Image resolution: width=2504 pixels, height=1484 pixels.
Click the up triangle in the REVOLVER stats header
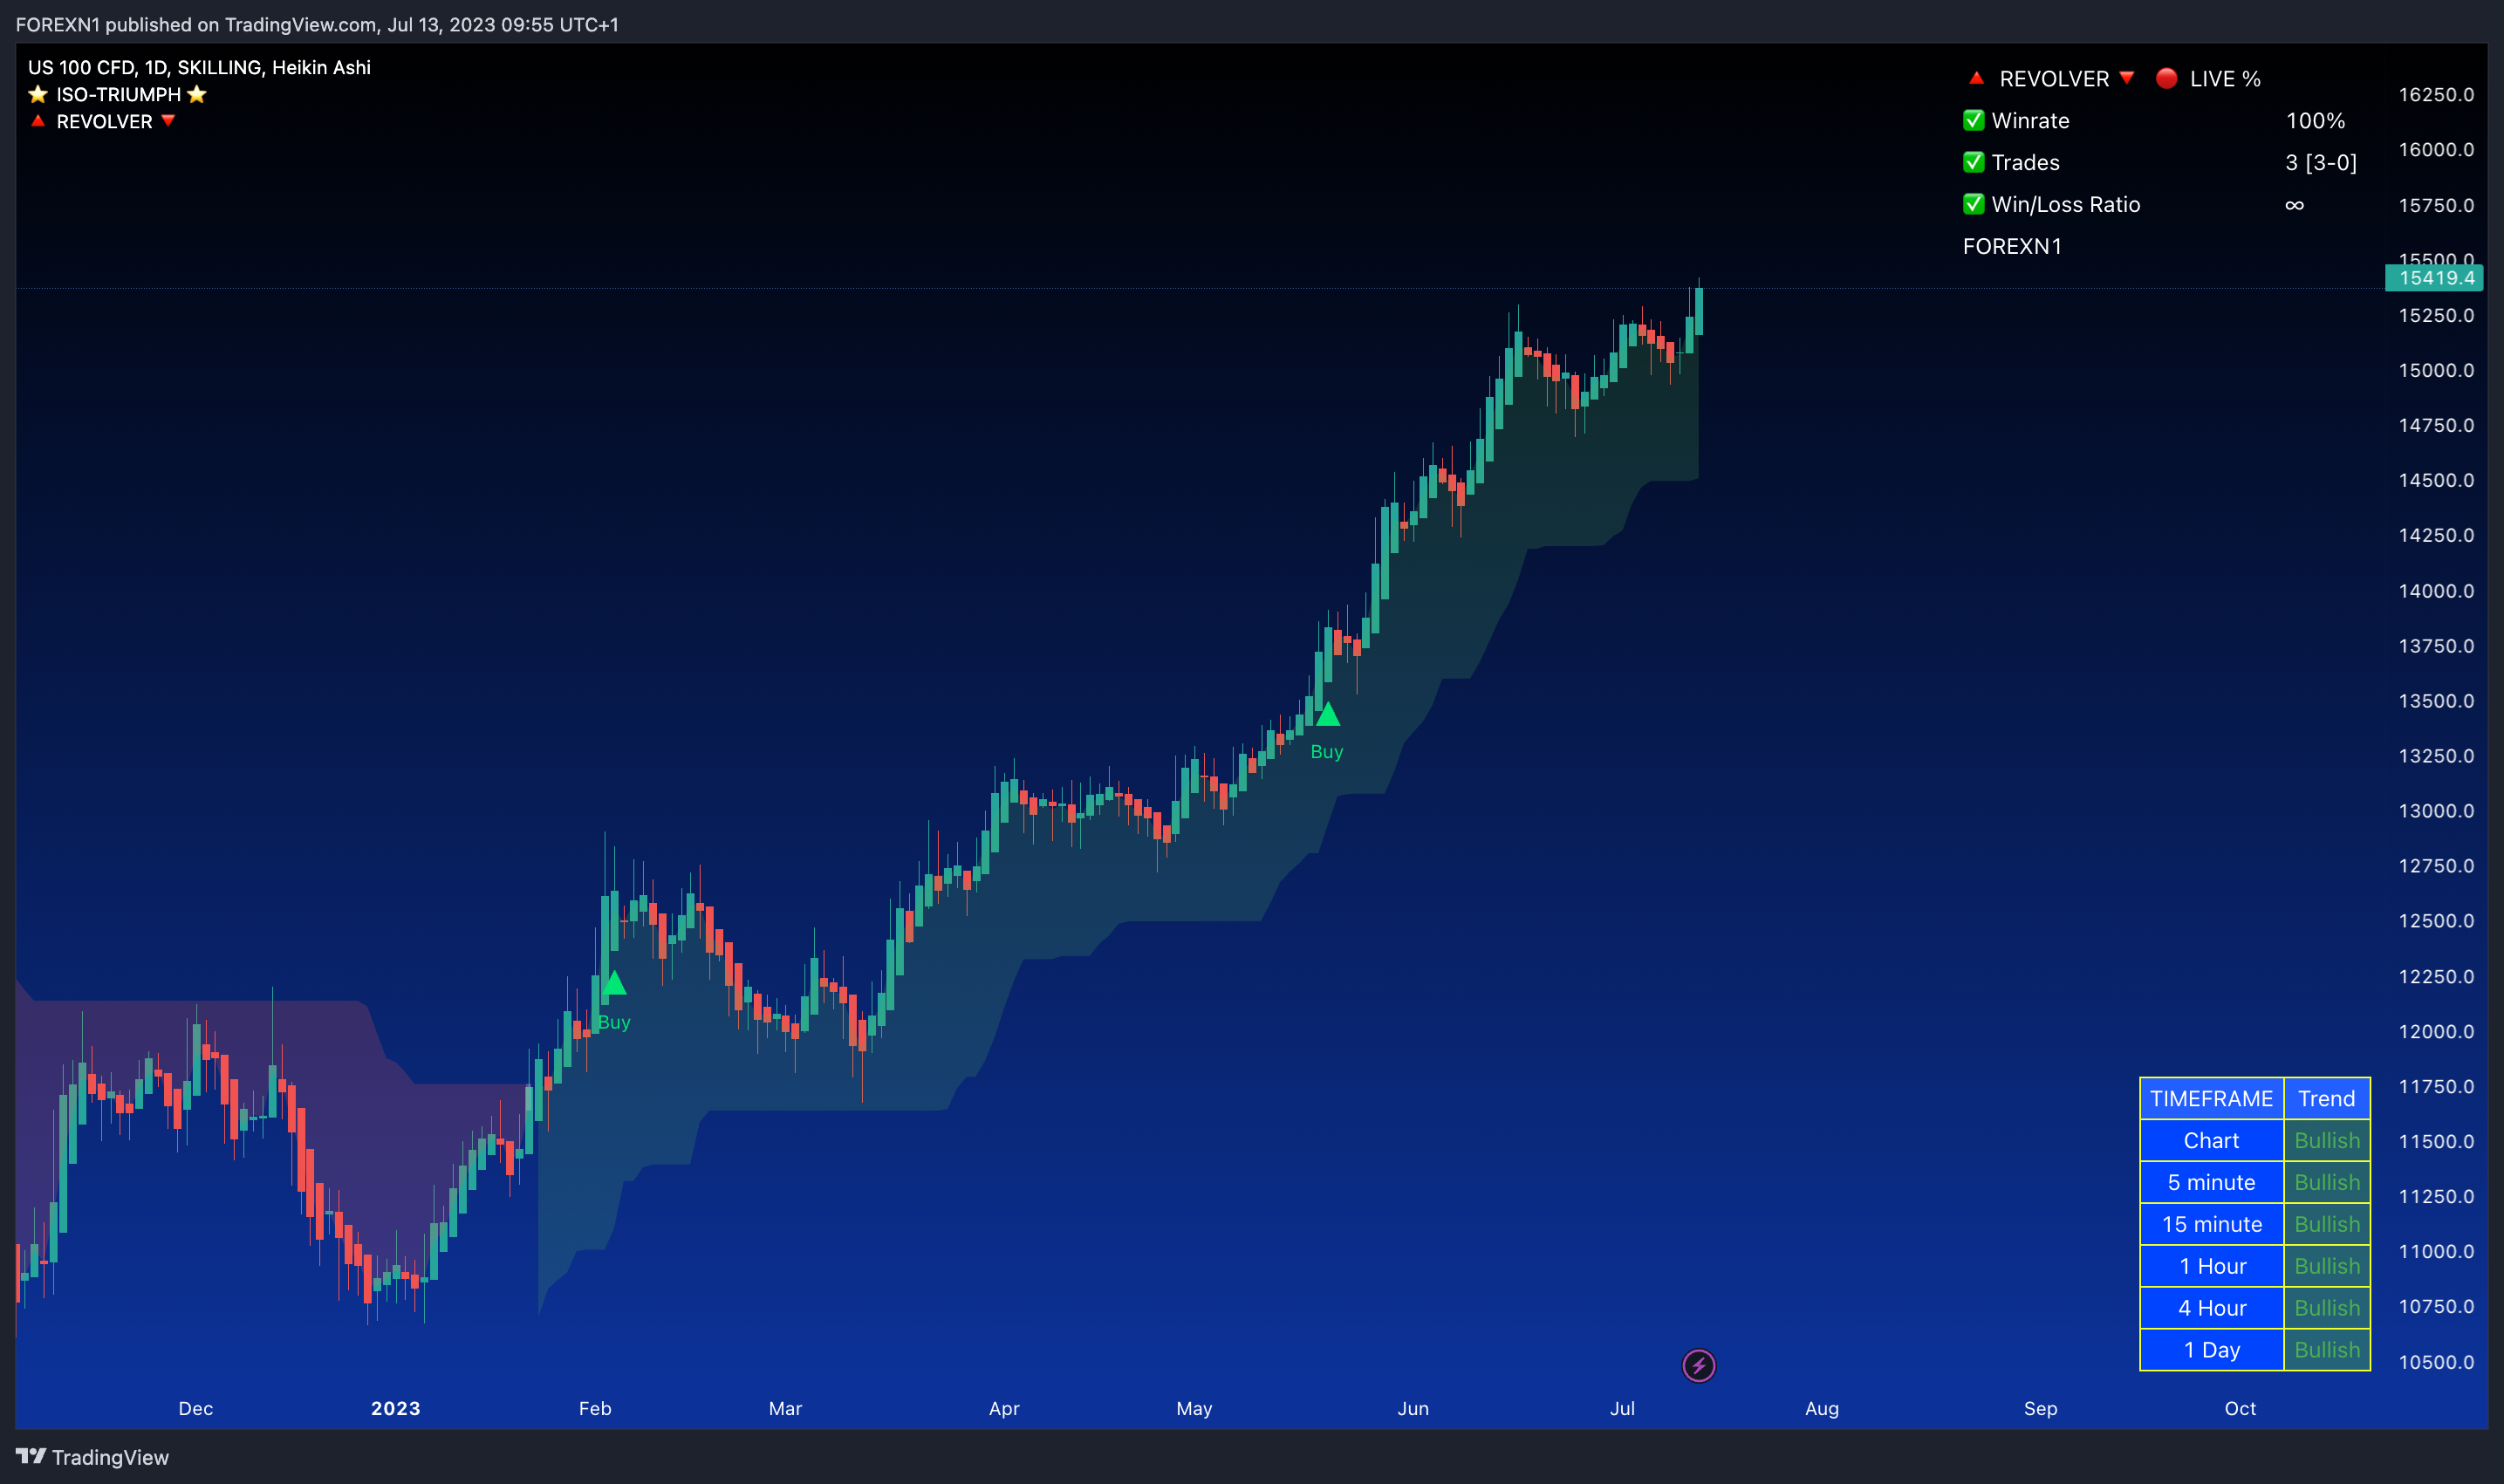tap(1976, 78)
